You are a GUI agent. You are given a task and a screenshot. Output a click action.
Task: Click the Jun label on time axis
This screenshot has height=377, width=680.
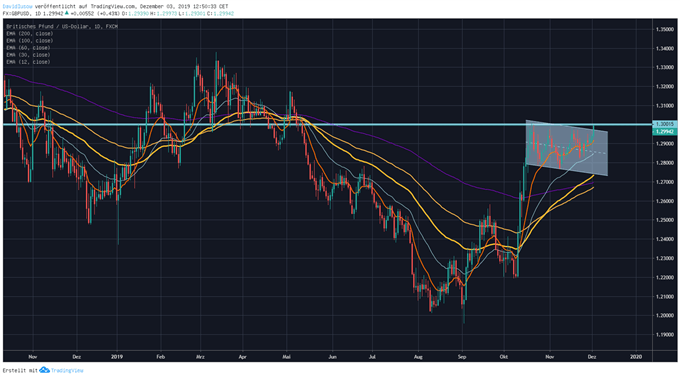pyautogui.click(x=333, y=357)
